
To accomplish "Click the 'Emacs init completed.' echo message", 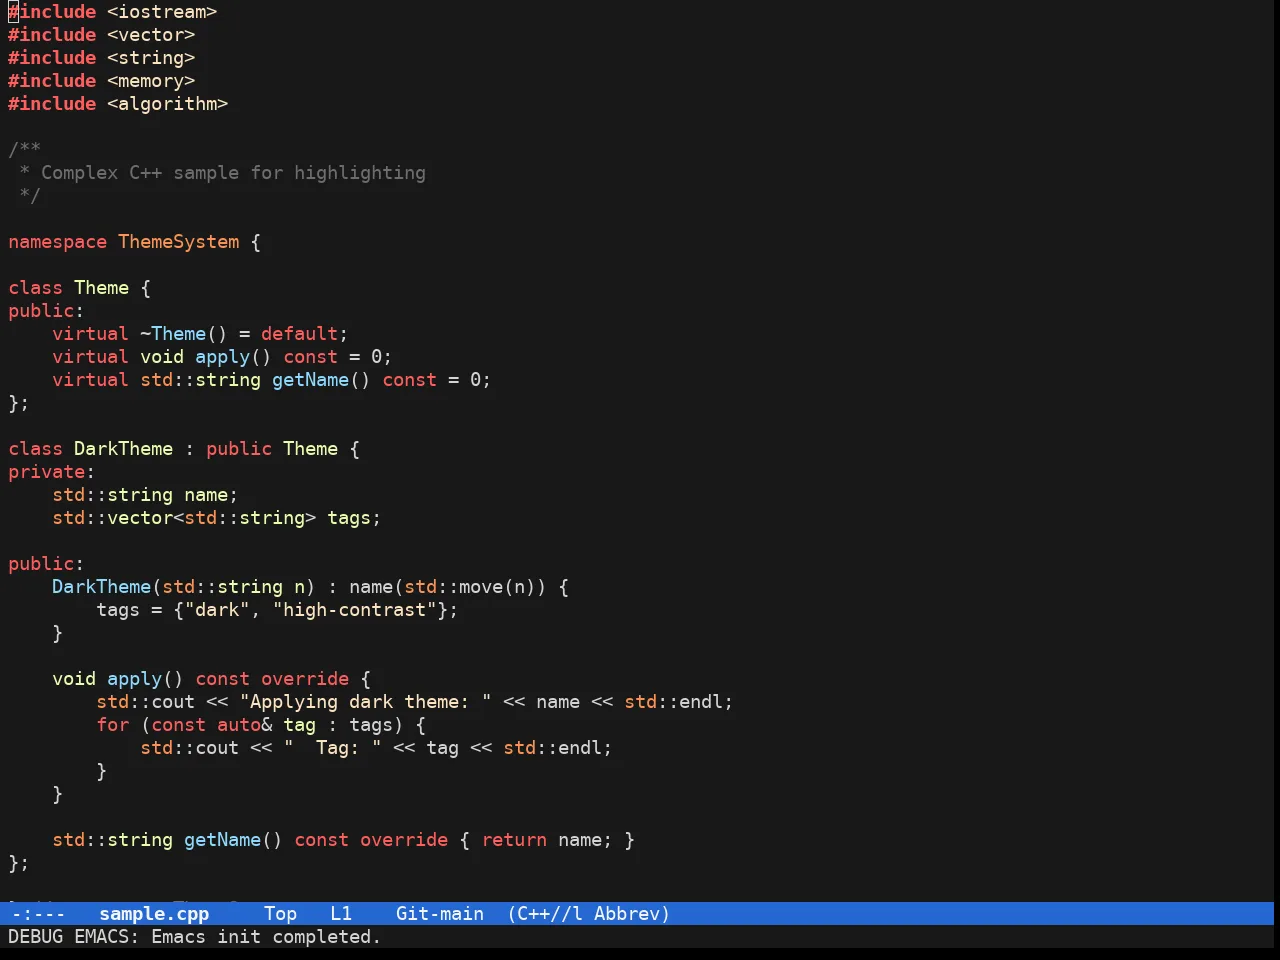I will [x=266, y=937].
